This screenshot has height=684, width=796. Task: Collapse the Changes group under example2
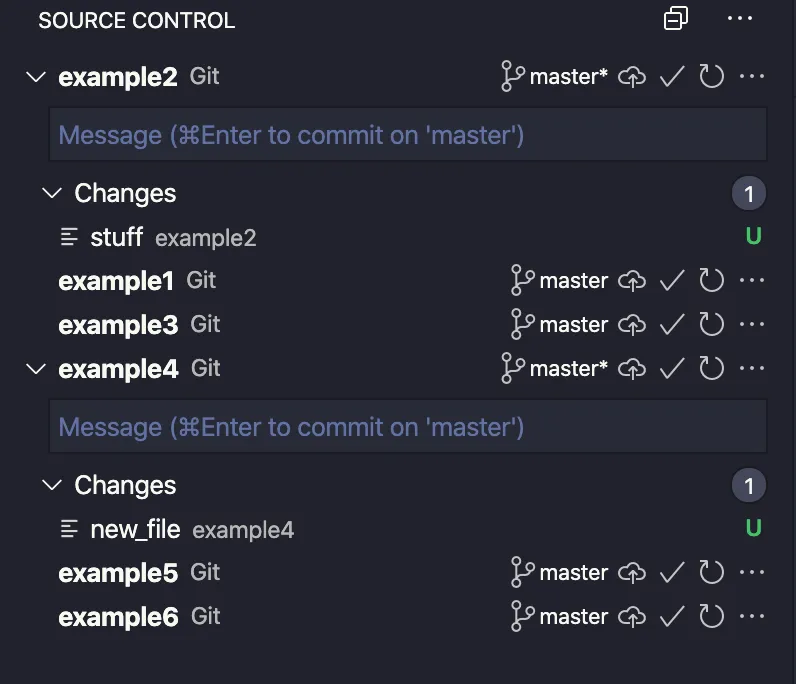(52, 193)
